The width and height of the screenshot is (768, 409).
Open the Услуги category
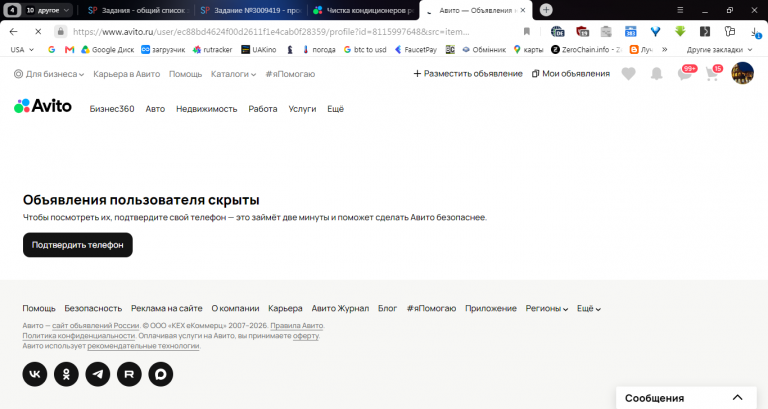[x=302, y=109]
